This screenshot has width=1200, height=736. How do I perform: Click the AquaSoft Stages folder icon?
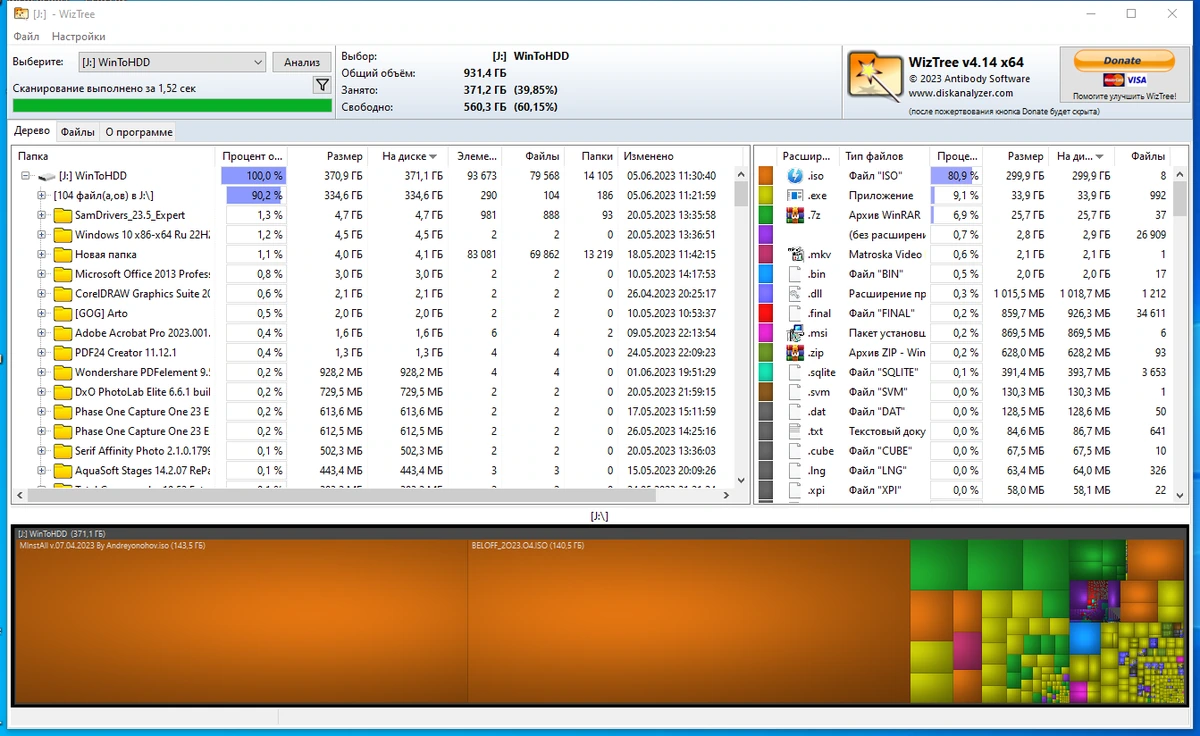tap(62, 471)
